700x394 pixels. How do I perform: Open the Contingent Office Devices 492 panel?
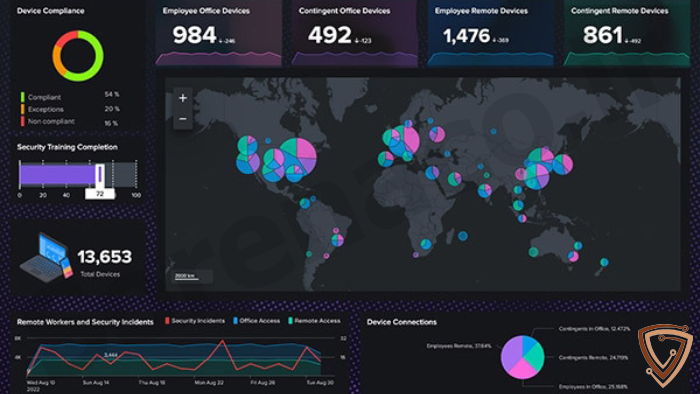[x=355, y=33]
